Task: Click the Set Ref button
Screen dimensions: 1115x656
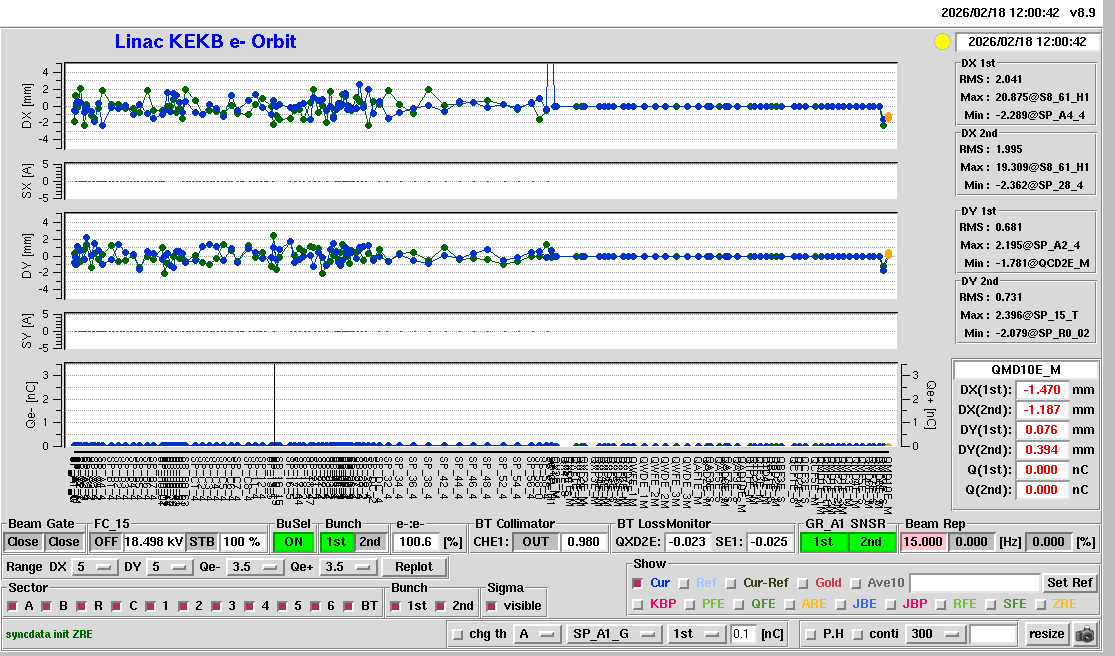Action: coord(1069,583)
